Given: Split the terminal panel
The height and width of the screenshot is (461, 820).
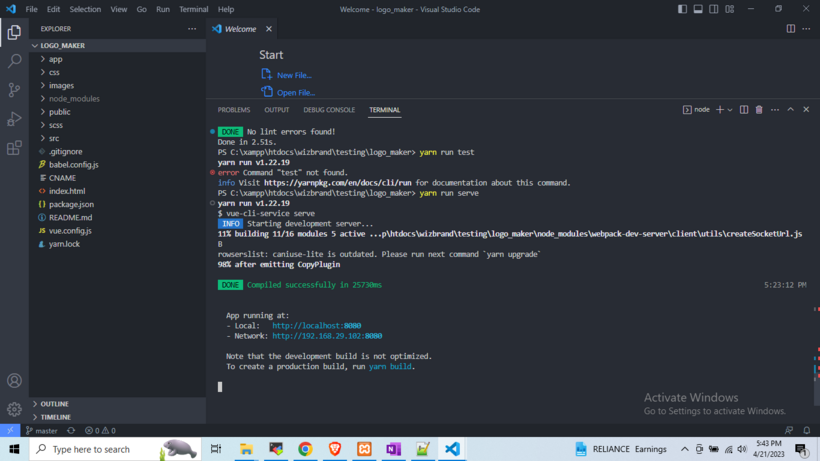Looking at the screenshot, I should coord(743,110).
